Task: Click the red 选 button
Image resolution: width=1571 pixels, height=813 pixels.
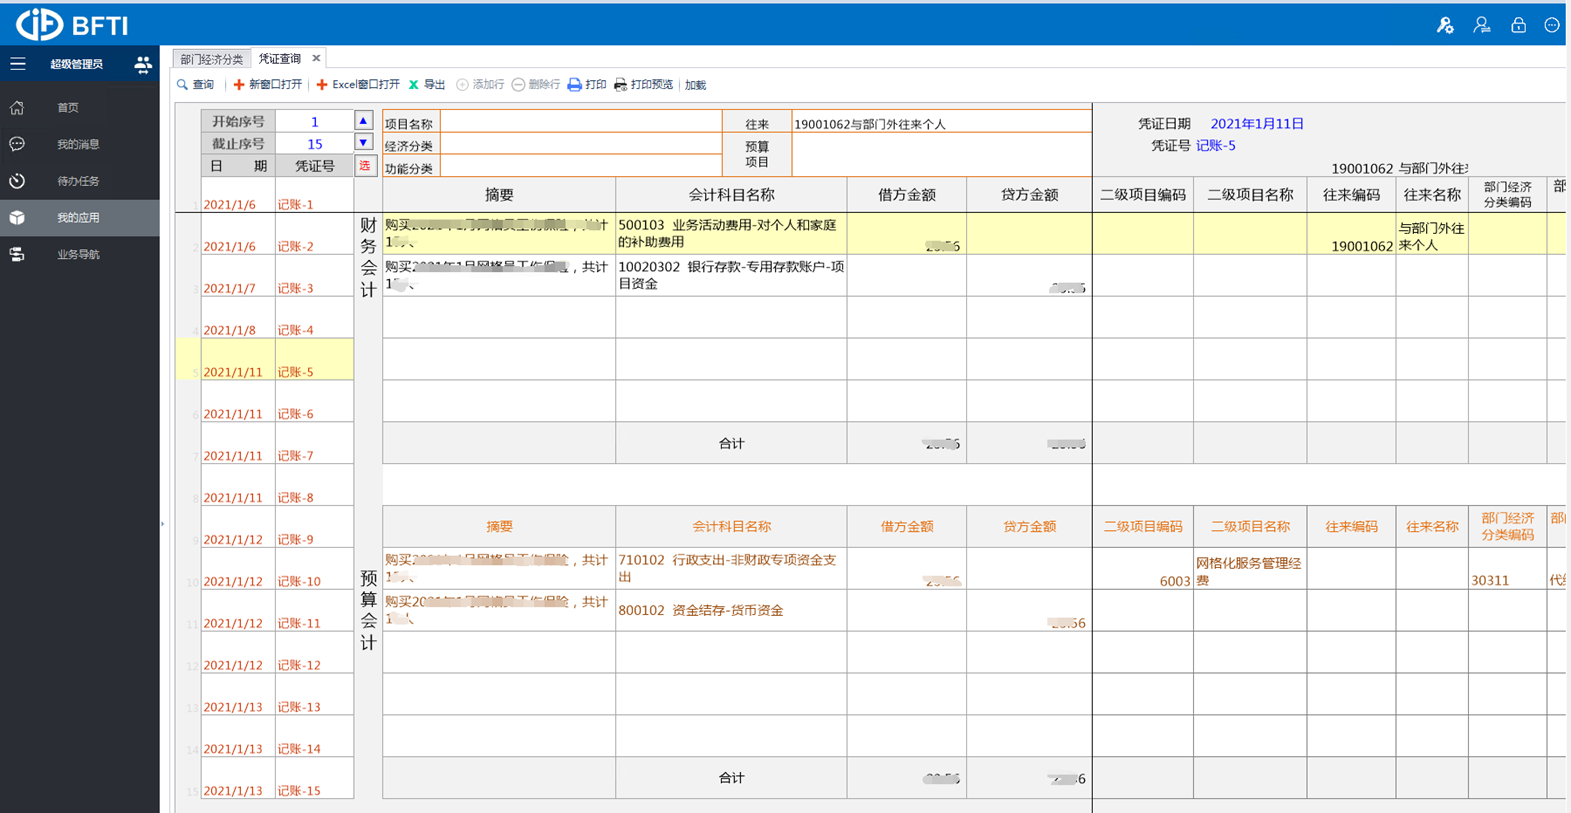Action: 364,166
